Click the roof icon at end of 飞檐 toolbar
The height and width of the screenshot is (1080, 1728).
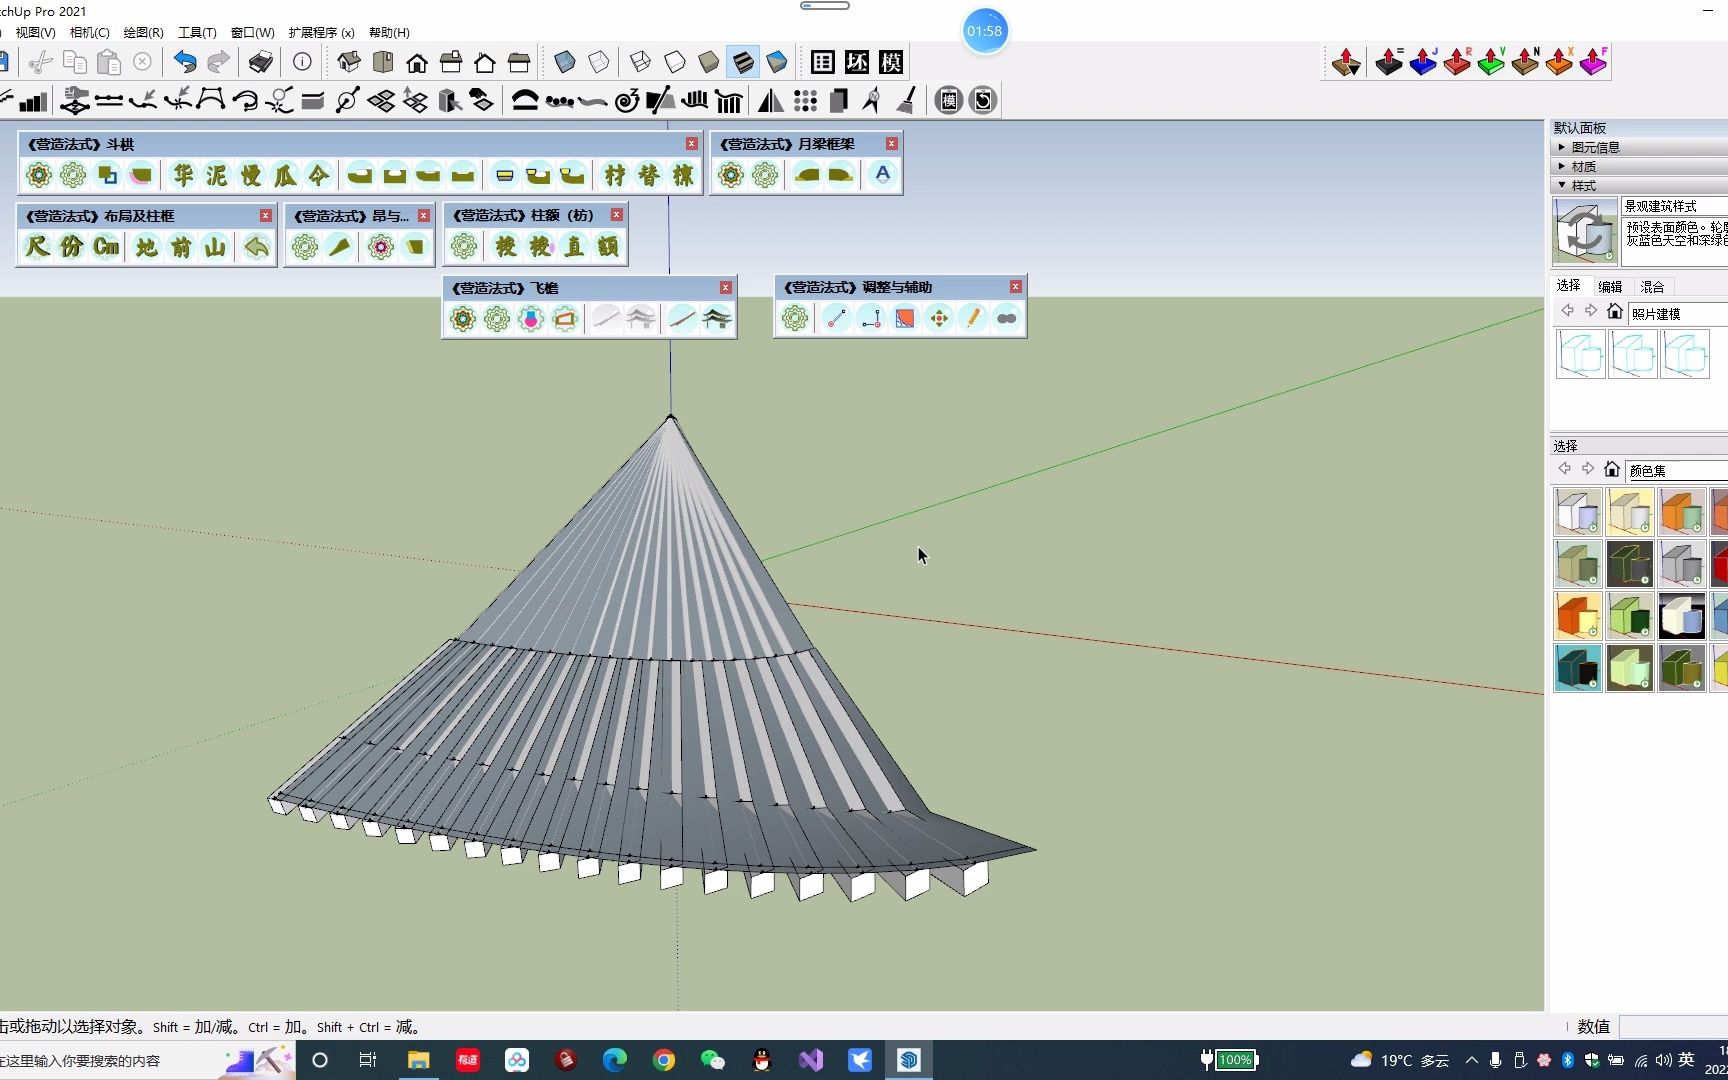click(x=717, y=319)
